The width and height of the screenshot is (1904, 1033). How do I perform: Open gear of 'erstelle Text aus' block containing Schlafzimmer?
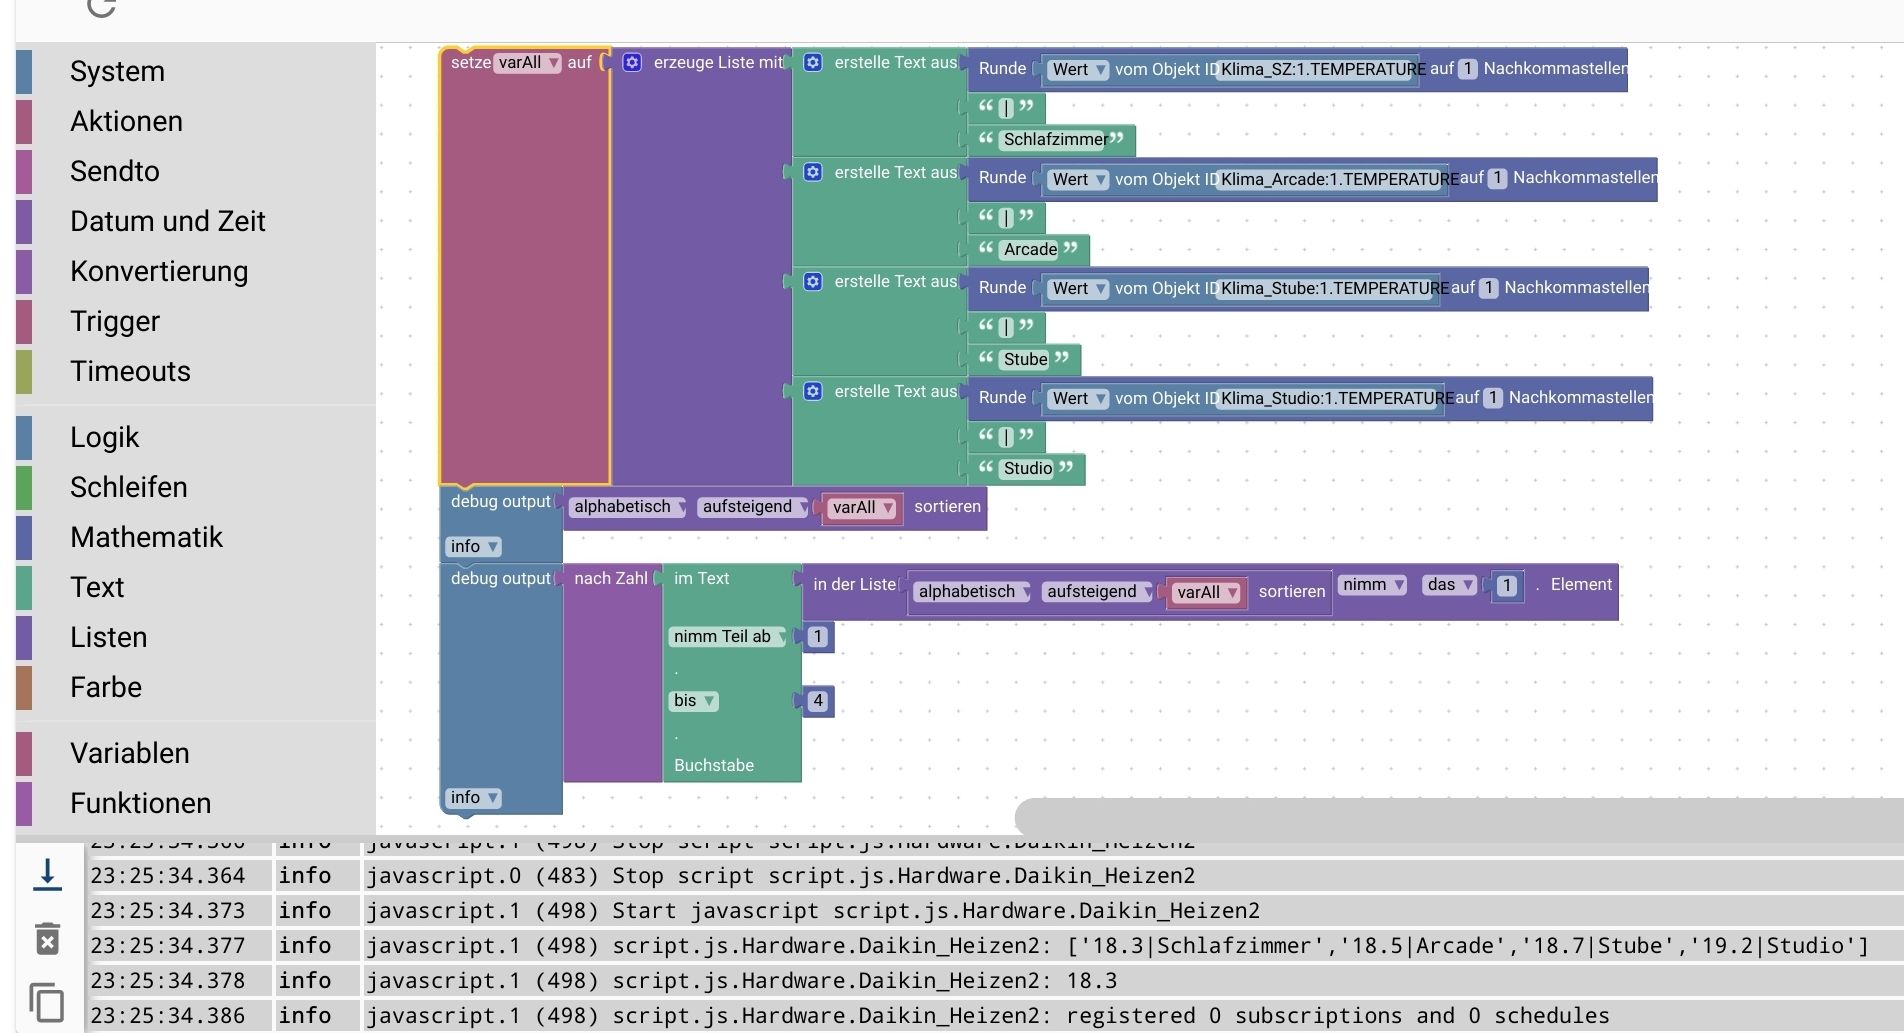click(813, 62)
